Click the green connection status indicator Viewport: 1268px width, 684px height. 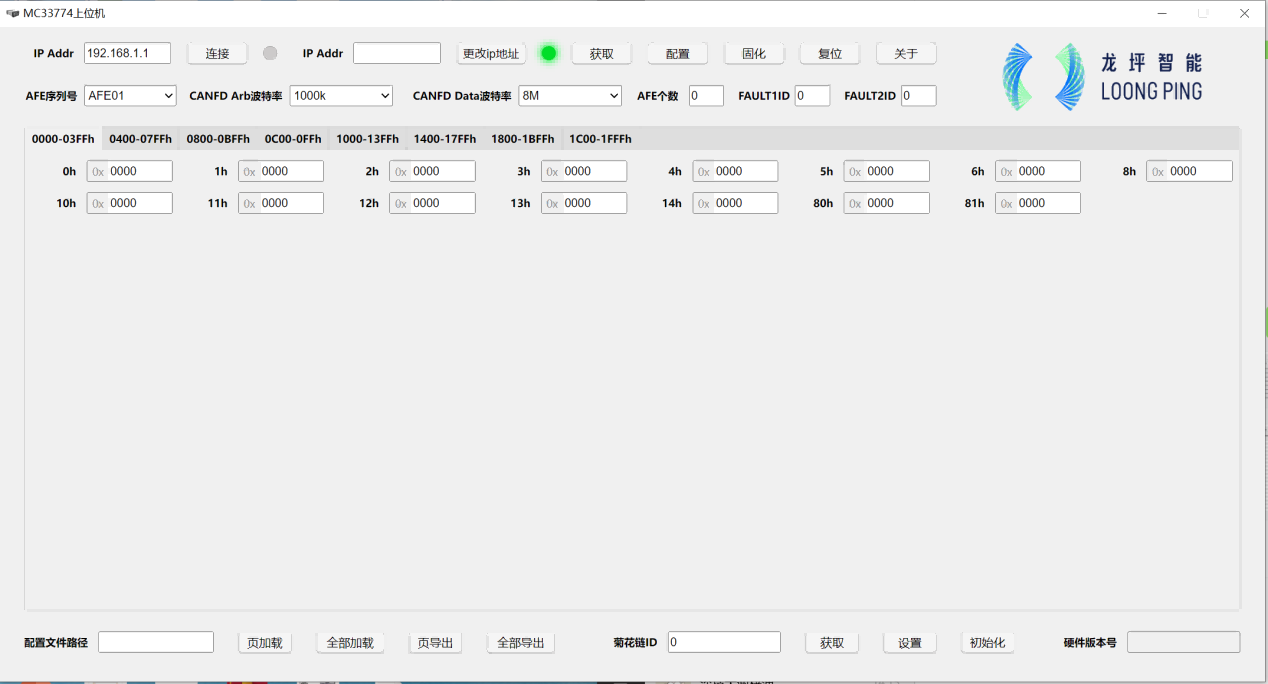pyautogui.click(x=548, y=53)
